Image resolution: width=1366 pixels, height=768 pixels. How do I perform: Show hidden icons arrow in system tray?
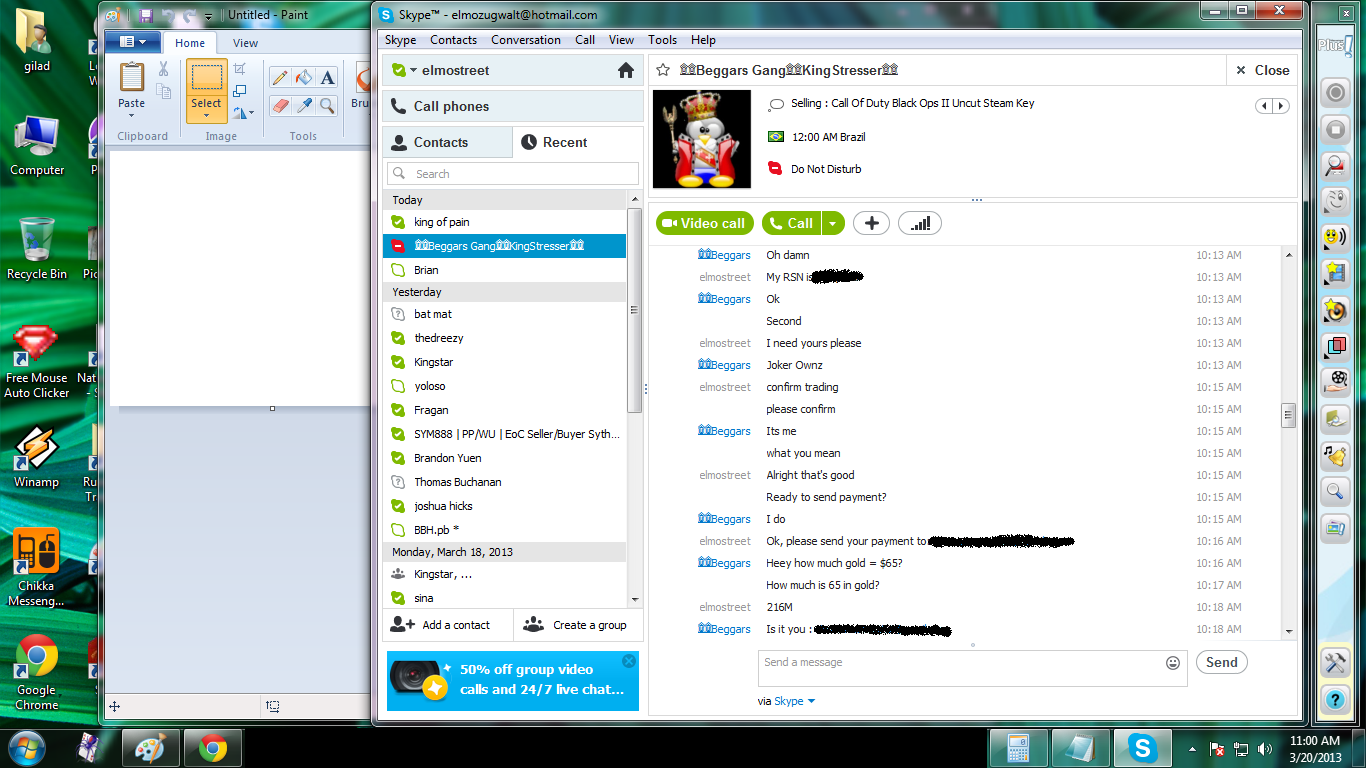pos(1192,748)
